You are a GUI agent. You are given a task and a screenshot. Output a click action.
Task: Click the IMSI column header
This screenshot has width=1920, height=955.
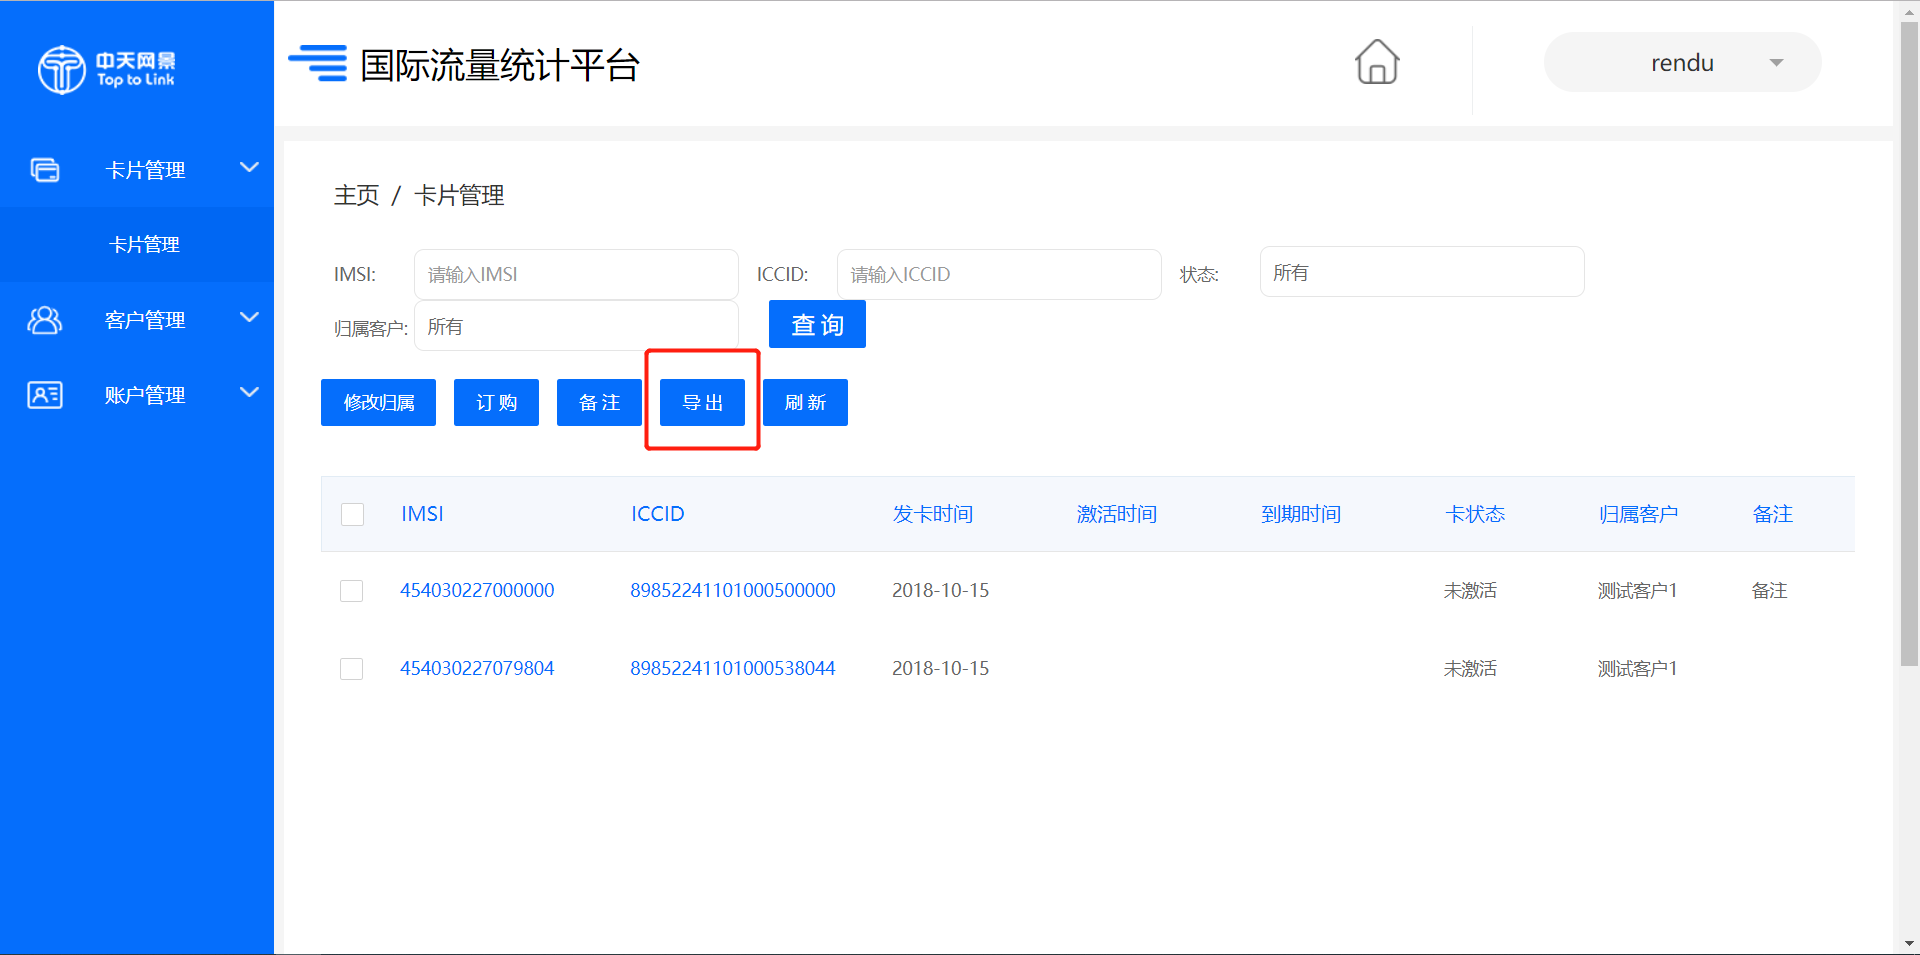point(422,514)
